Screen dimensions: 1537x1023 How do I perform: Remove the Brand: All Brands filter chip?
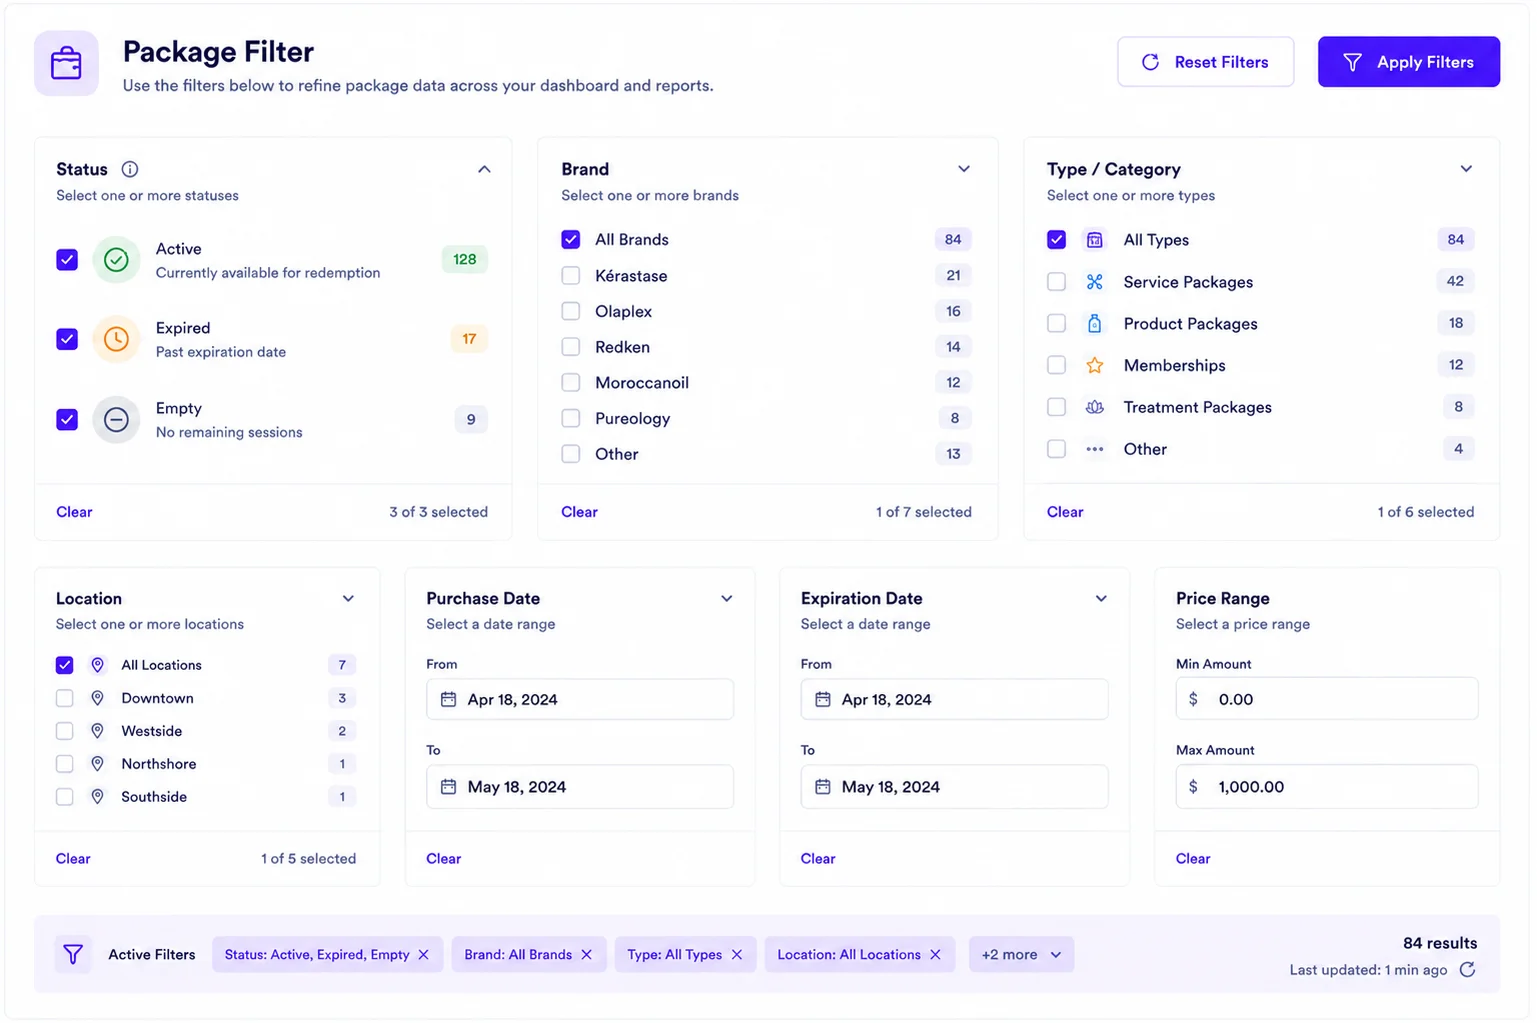[587, 955]
